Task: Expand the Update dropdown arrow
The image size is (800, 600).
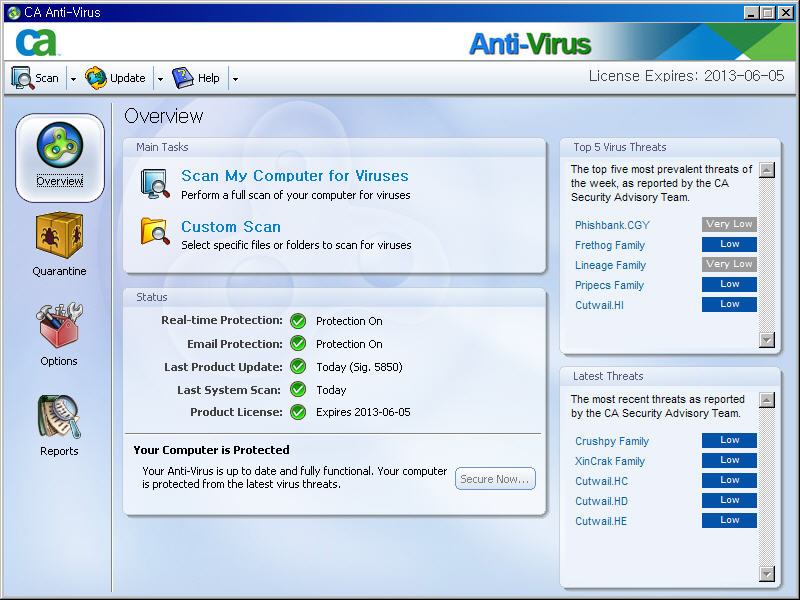Action: pos(160,79)
